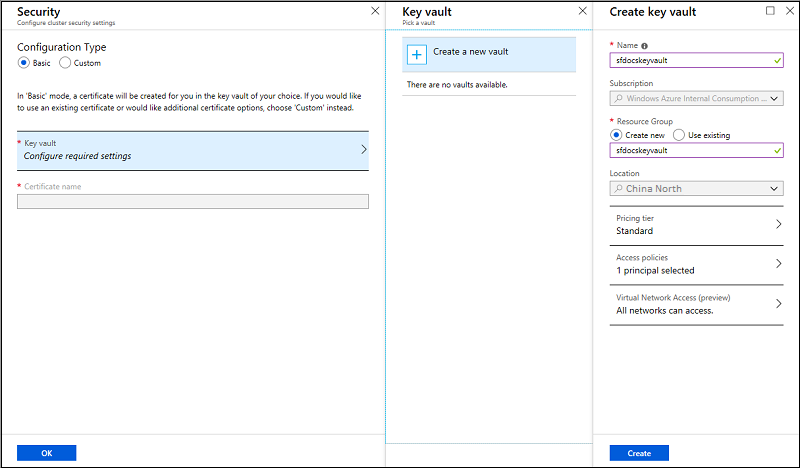The image size is (800, 468).
Task: Close the Create key vault panel
Action: 785,11
